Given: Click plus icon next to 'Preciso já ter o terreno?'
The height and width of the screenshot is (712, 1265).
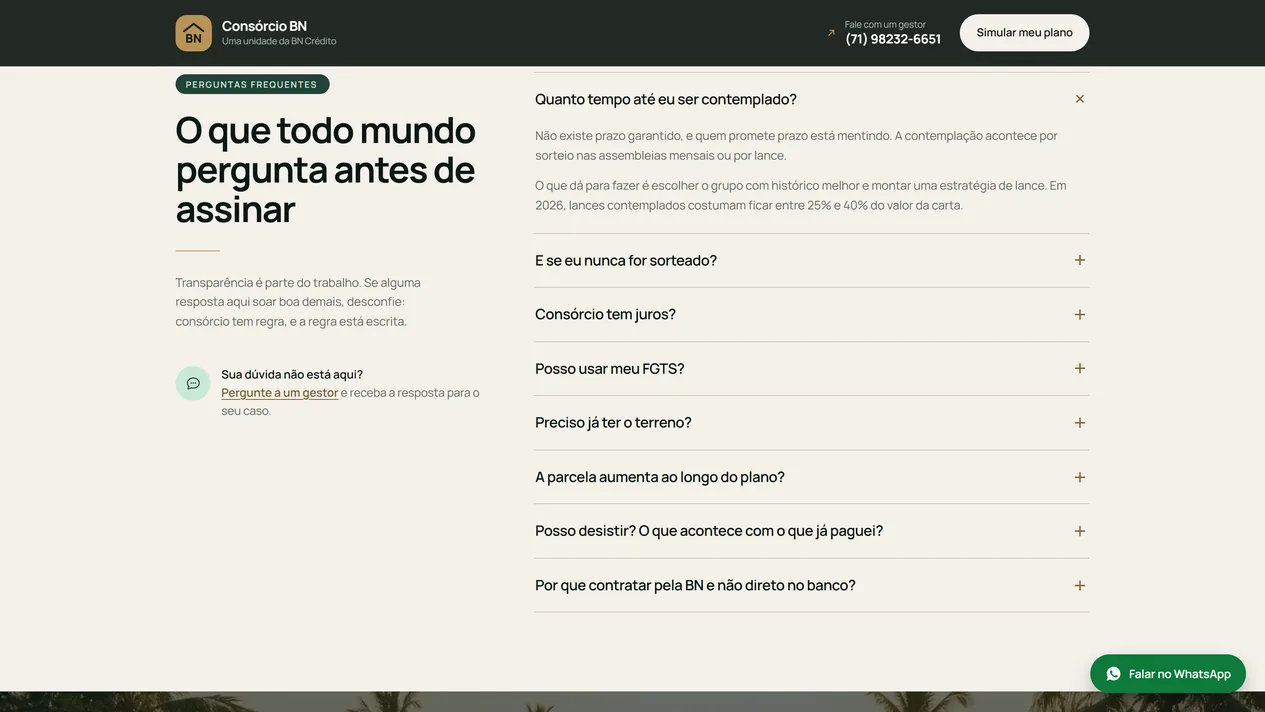Looking at the screenshot, I should pos(1080,423).
